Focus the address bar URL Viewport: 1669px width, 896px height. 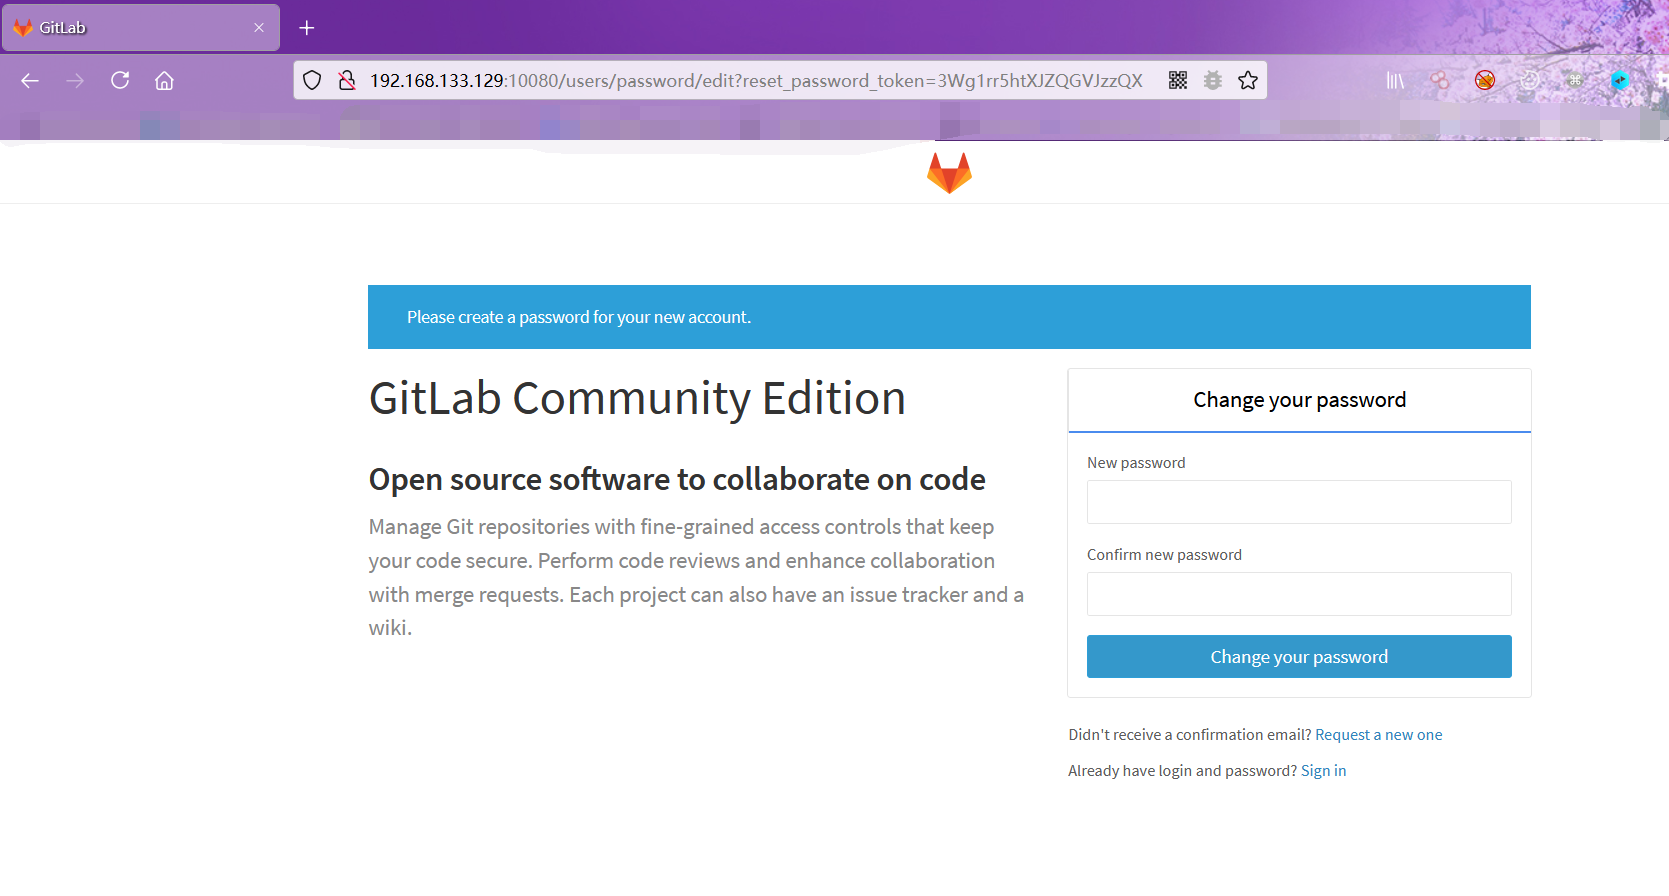(756, 81)
